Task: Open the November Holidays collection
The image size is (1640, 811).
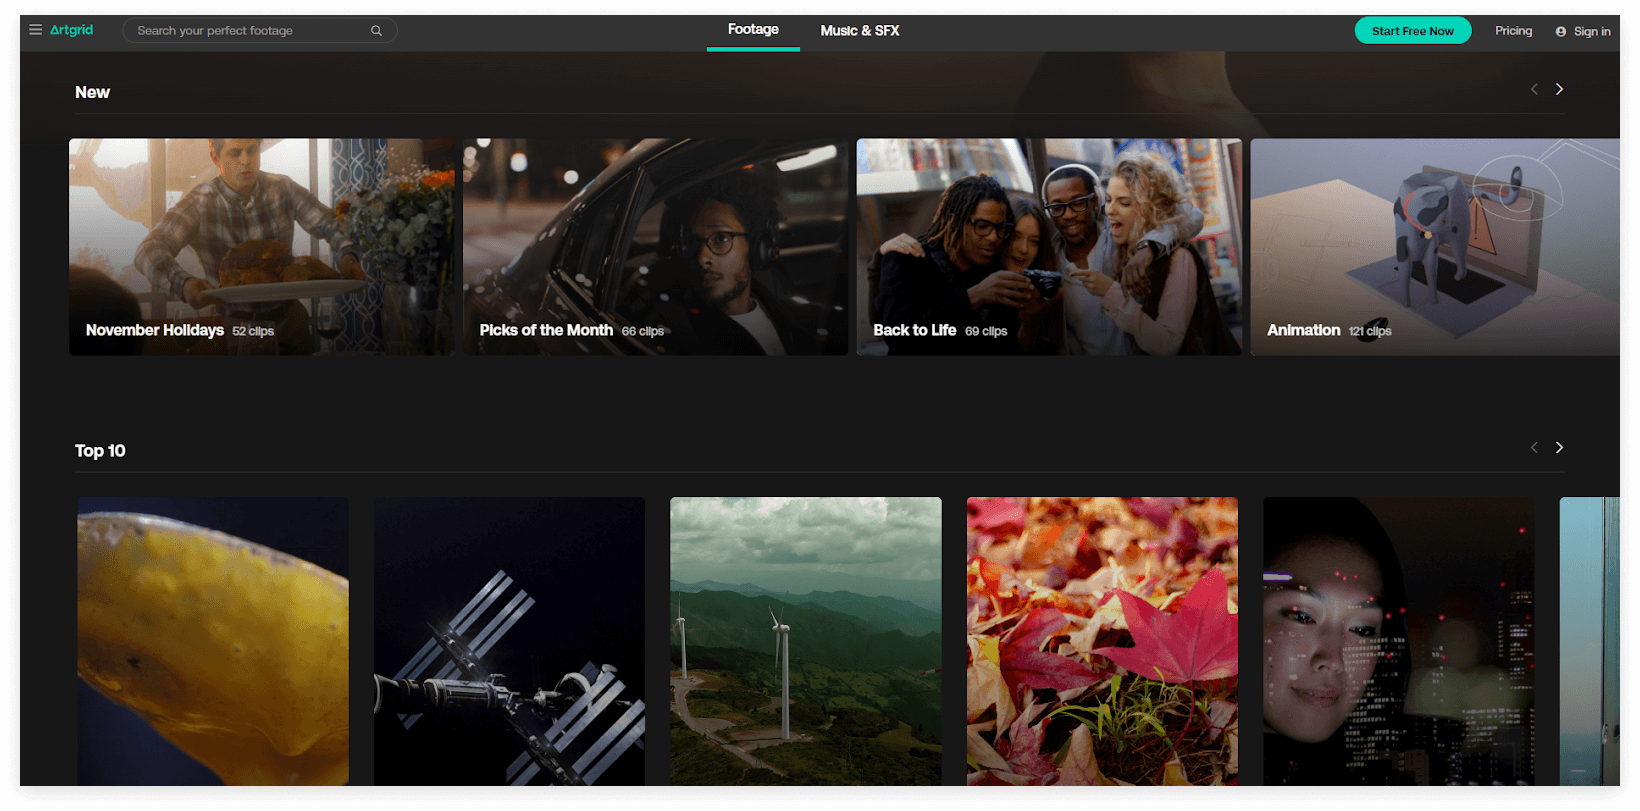Action: (261, 247)
